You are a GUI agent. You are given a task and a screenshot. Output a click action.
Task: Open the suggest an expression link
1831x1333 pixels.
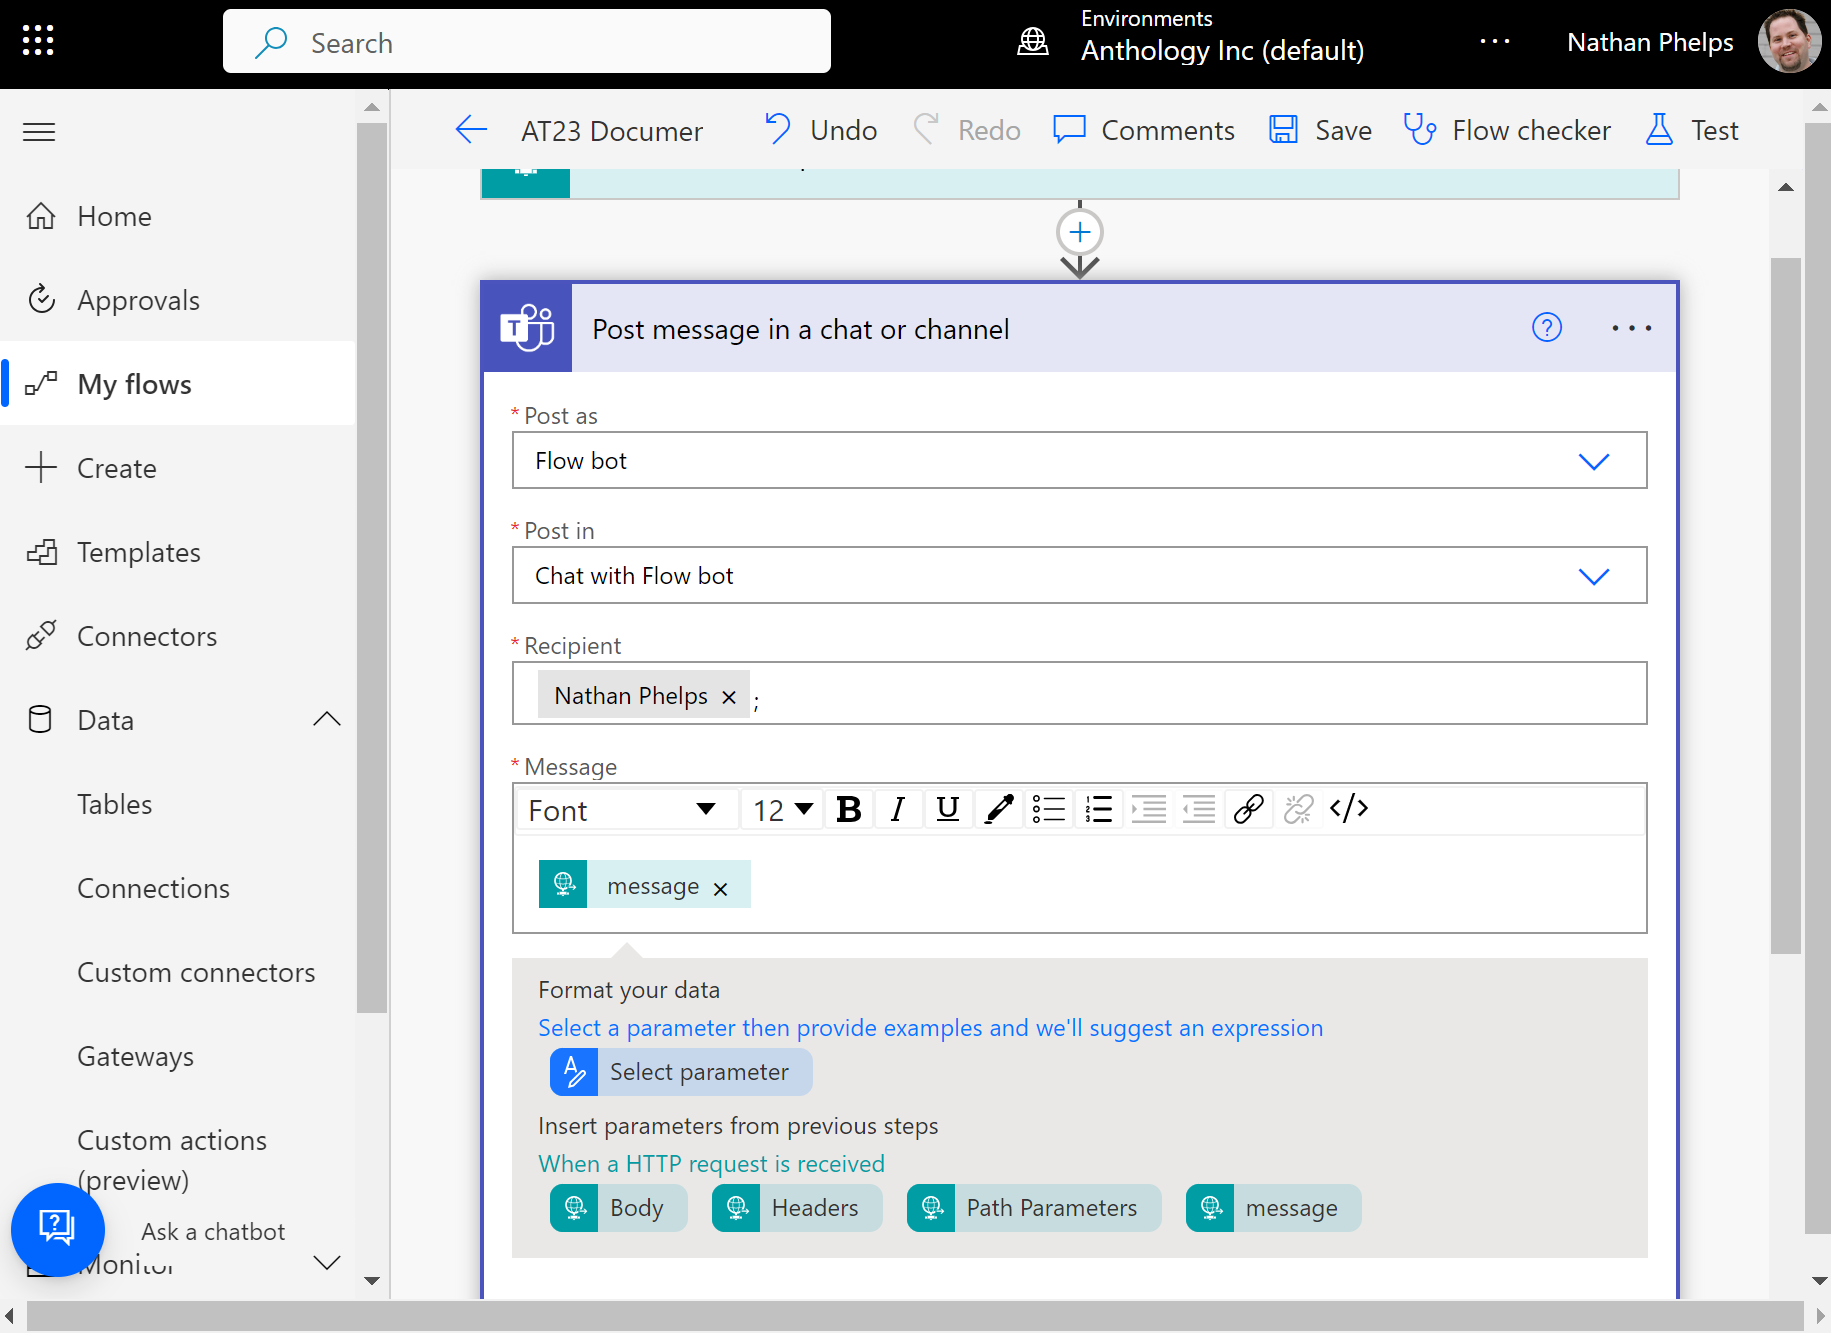click(x=930, y=1028)
